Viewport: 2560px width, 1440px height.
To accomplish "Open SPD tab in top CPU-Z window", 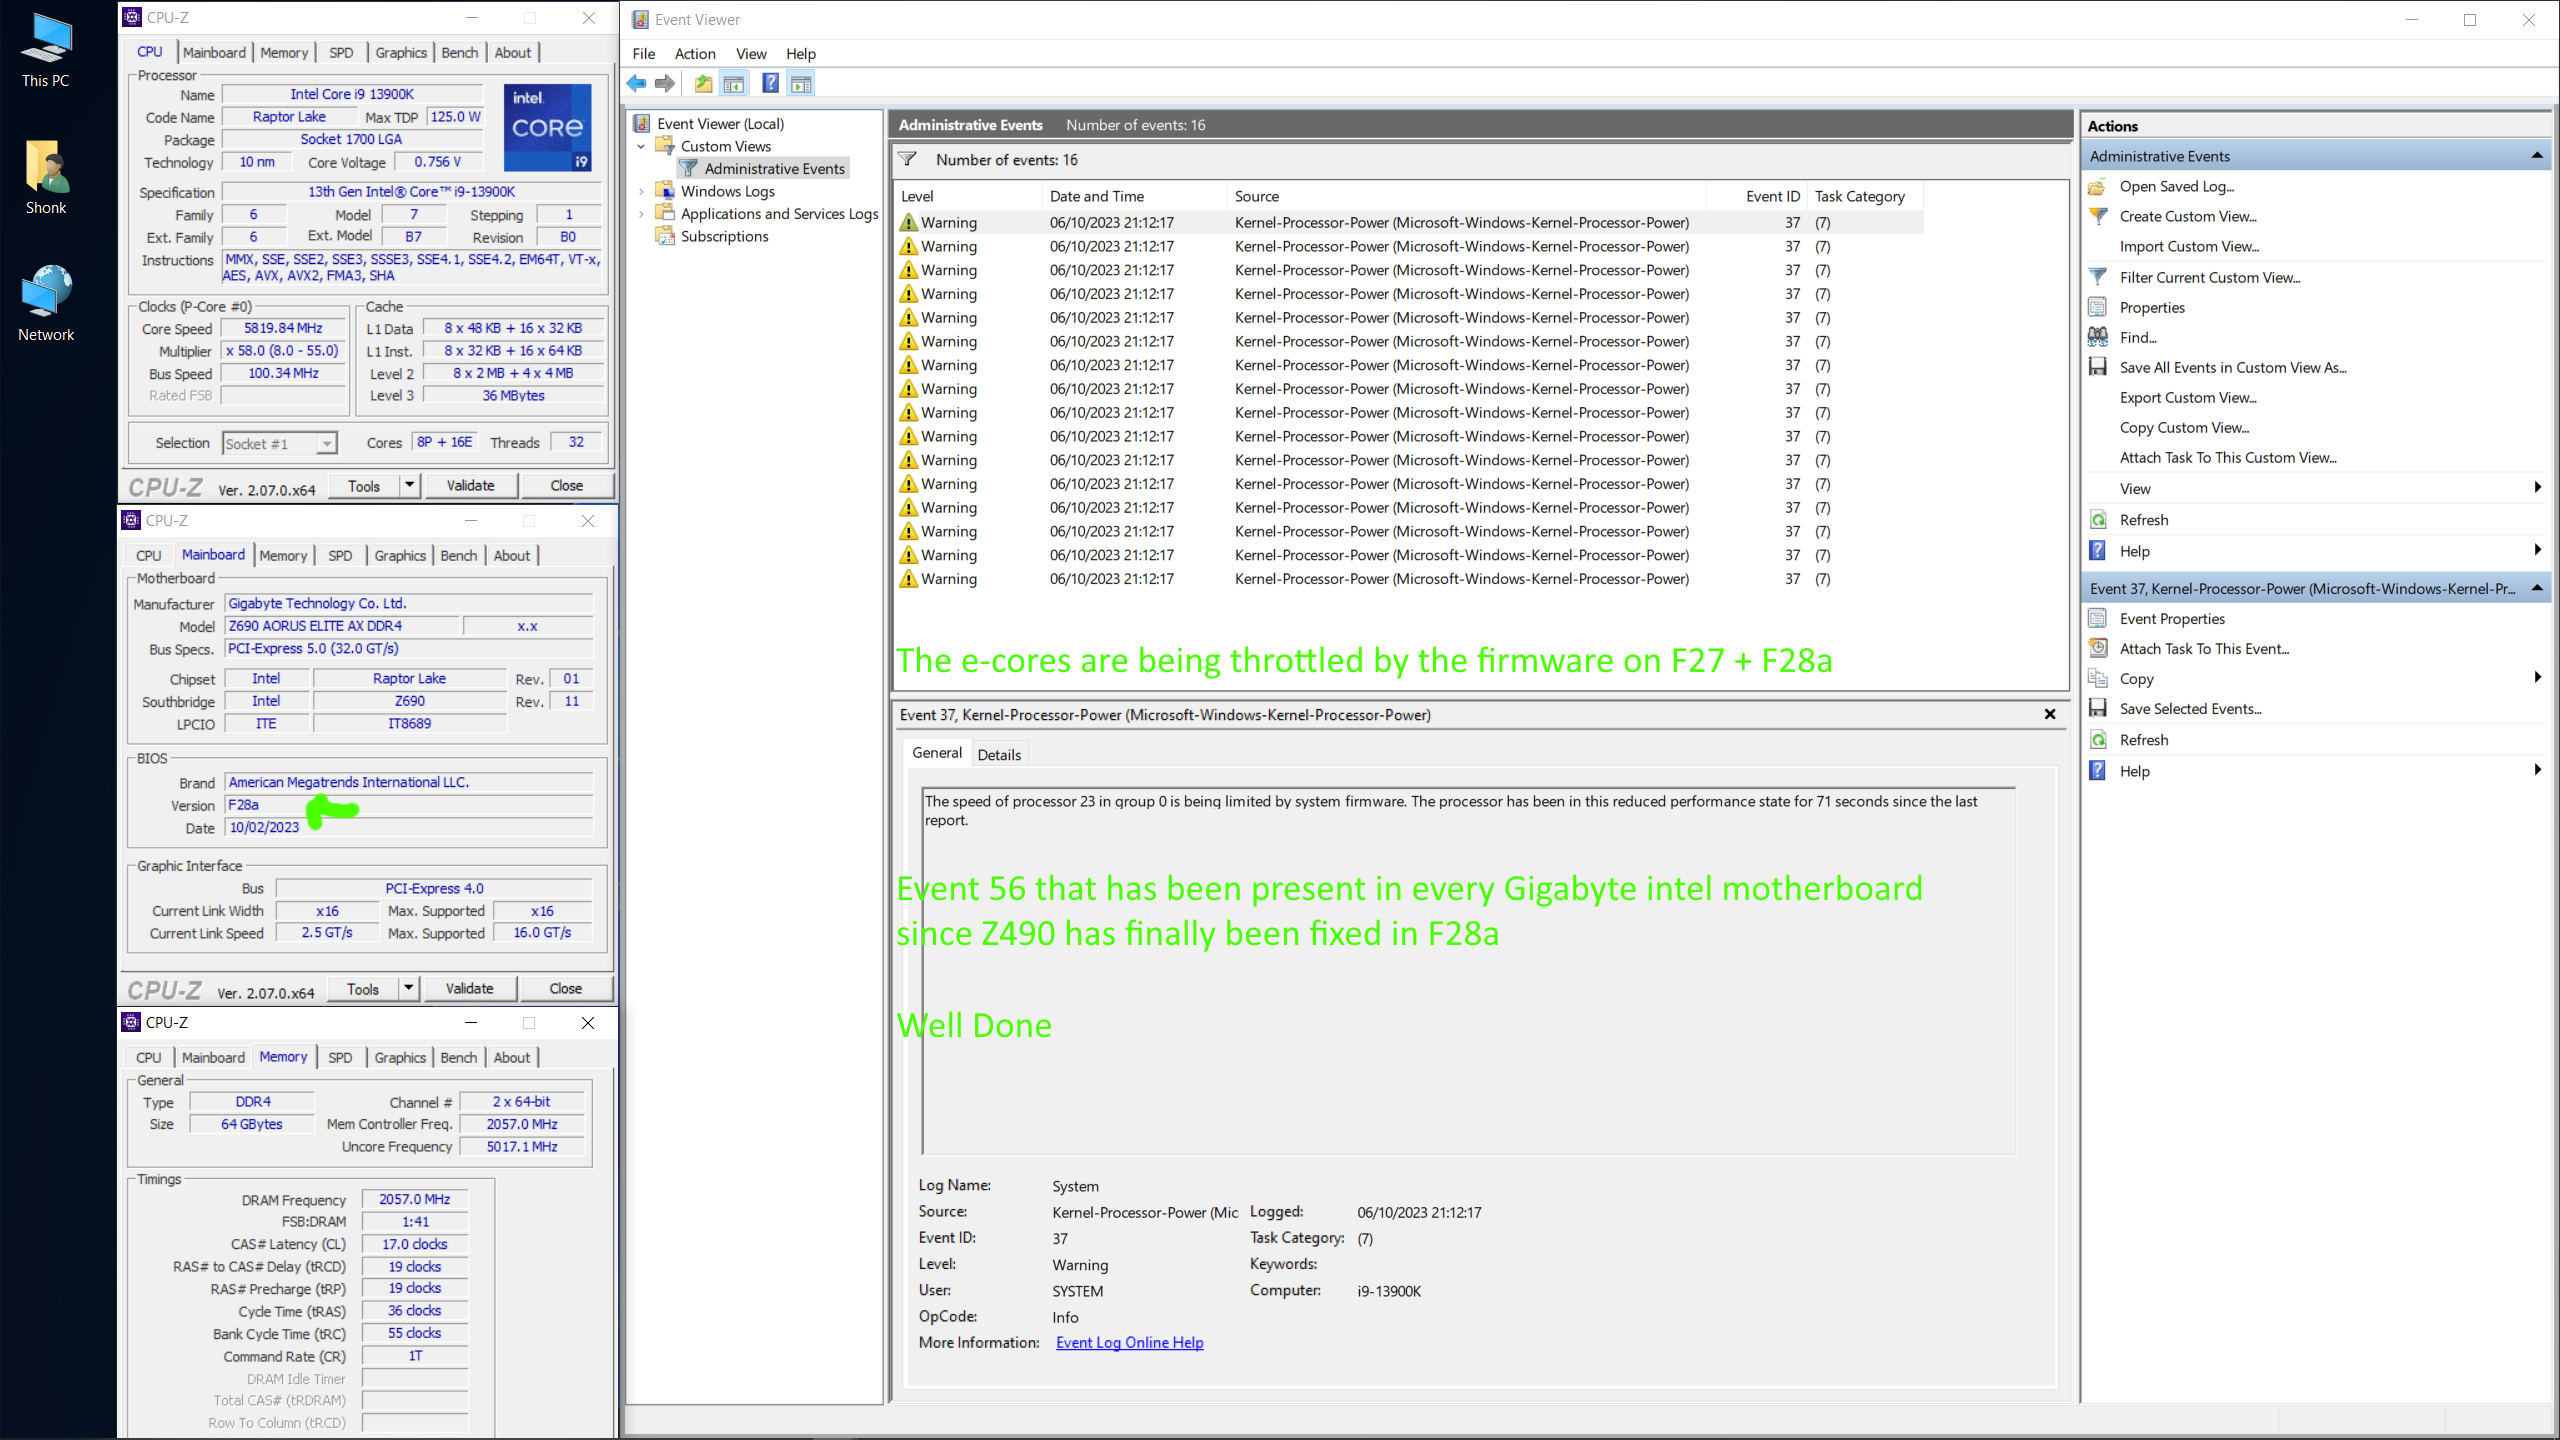I will pyautogui.click(x=341, y=53).
